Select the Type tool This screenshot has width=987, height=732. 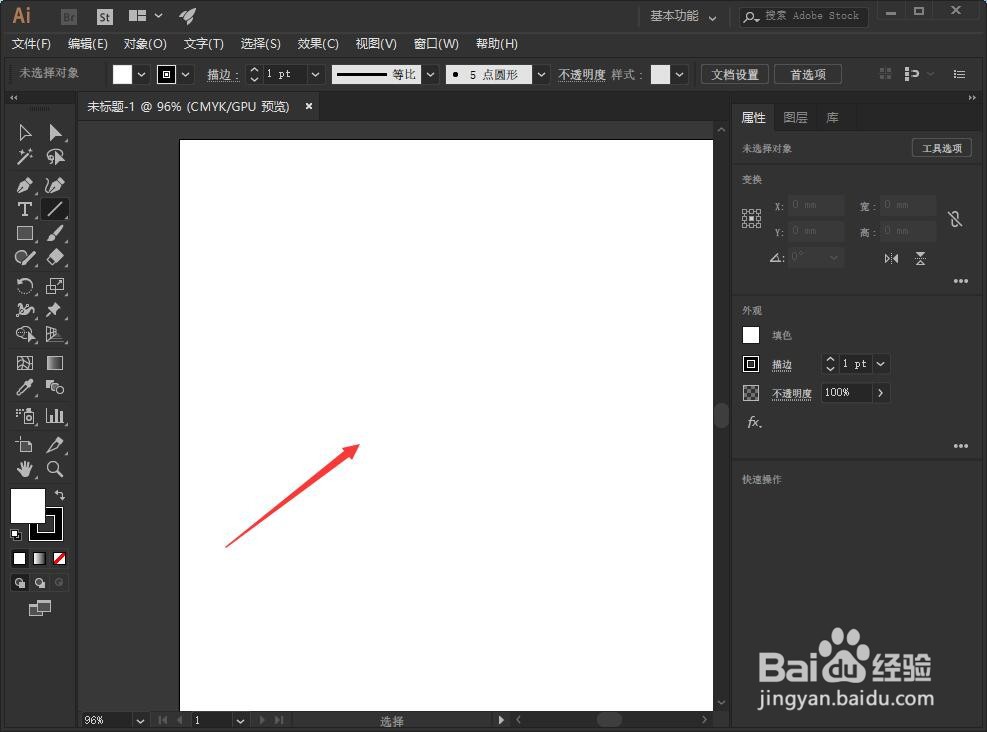click(x=25, y=209)
